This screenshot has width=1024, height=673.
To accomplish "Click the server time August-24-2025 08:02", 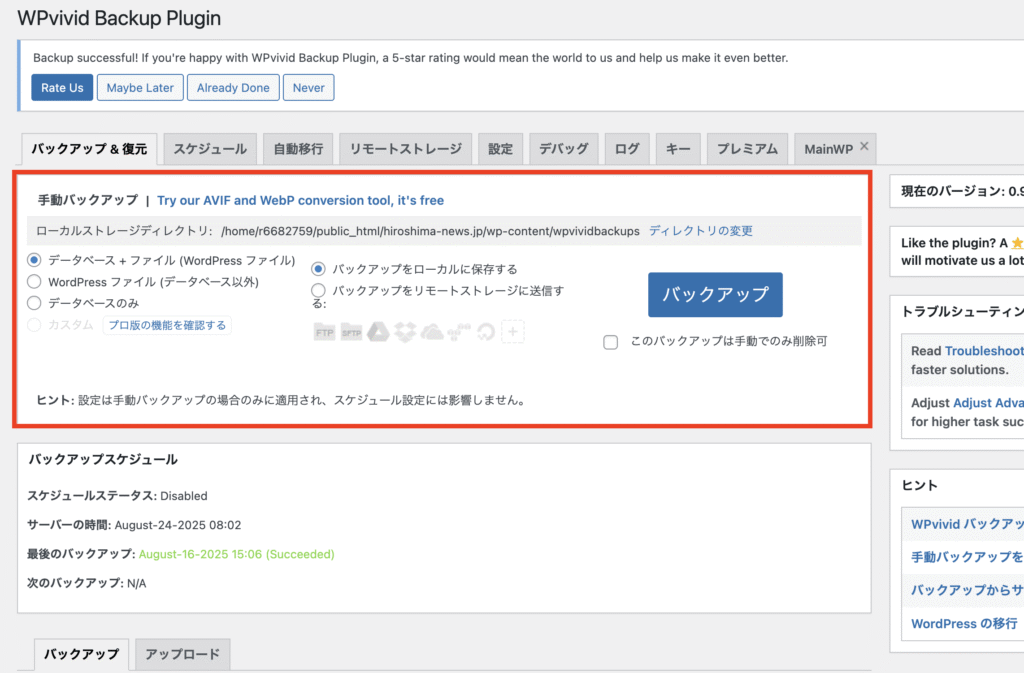I will coord(178,525).
